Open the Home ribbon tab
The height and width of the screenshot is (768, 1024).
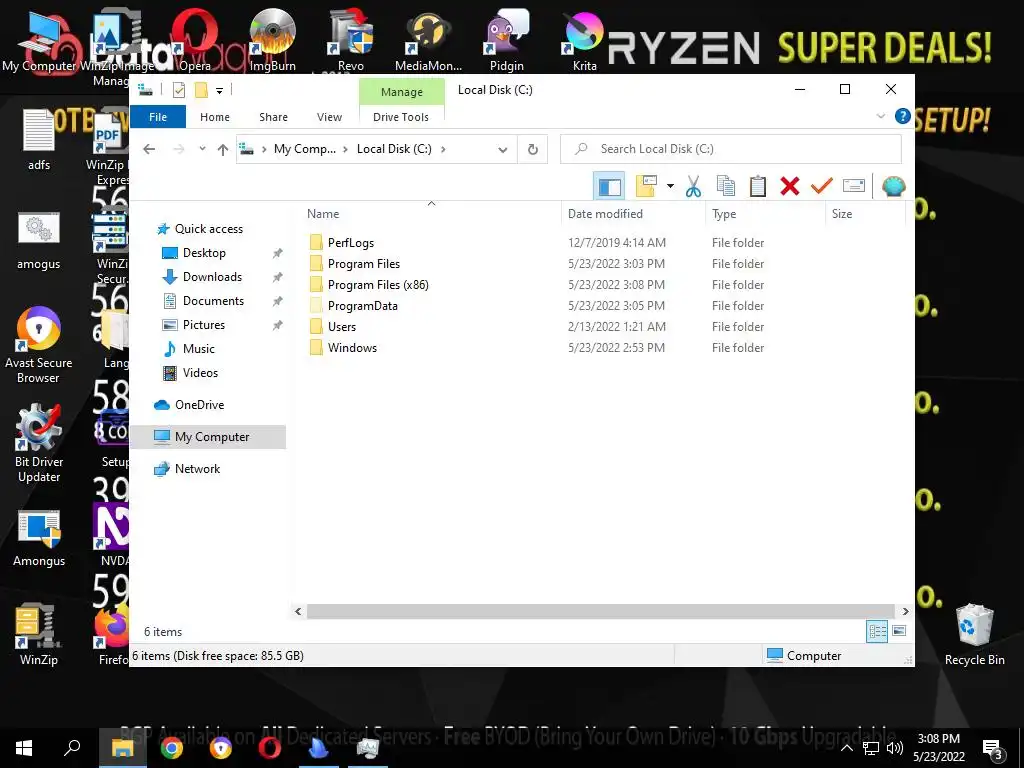tap(215, 117)
